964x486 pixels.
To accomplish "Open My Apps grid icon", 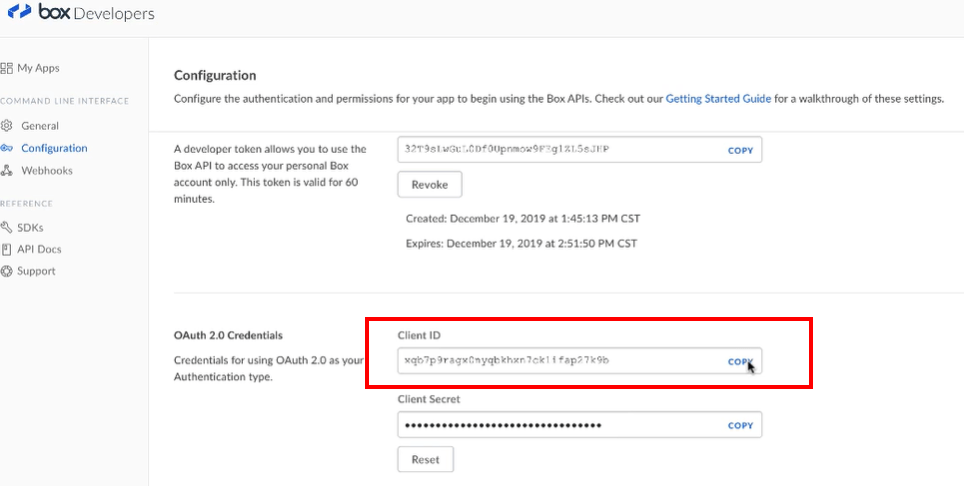I will click(7, 68).
